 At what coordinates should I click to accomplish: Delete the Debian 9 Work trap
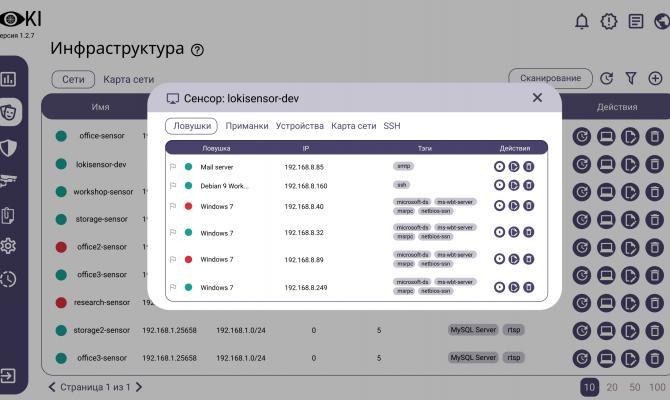click(x=529, y=185)
